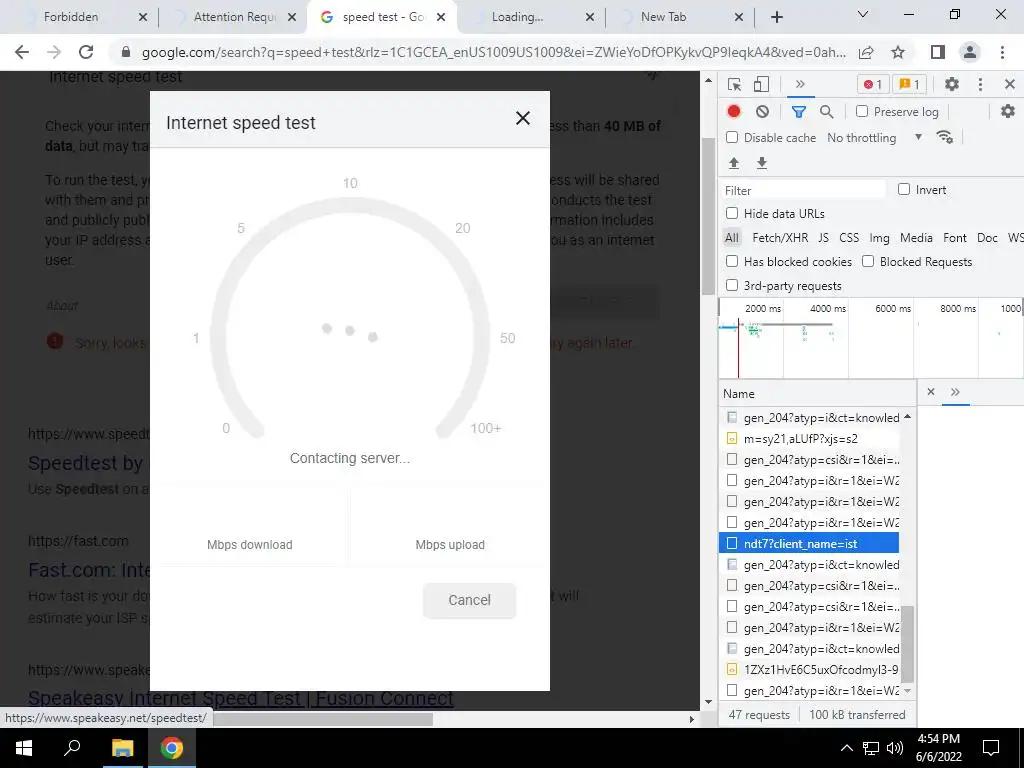This screenshot has height=768, width=1024.
Task: Share this page icon
Action: coord(866,52)
